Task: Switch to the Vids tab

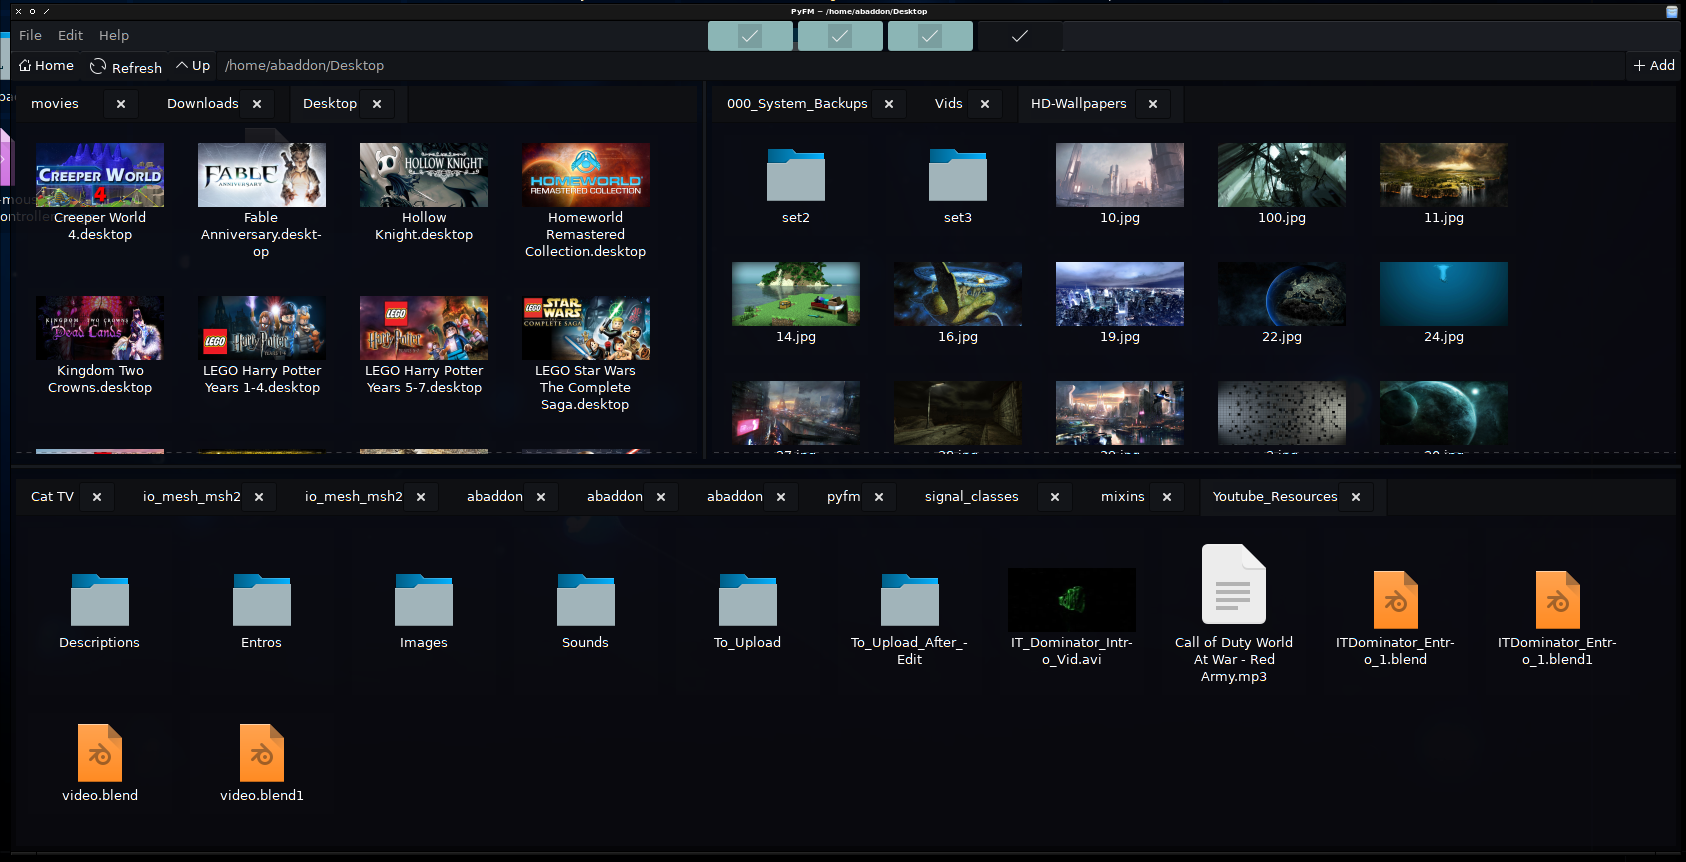Action: [949, 104]
